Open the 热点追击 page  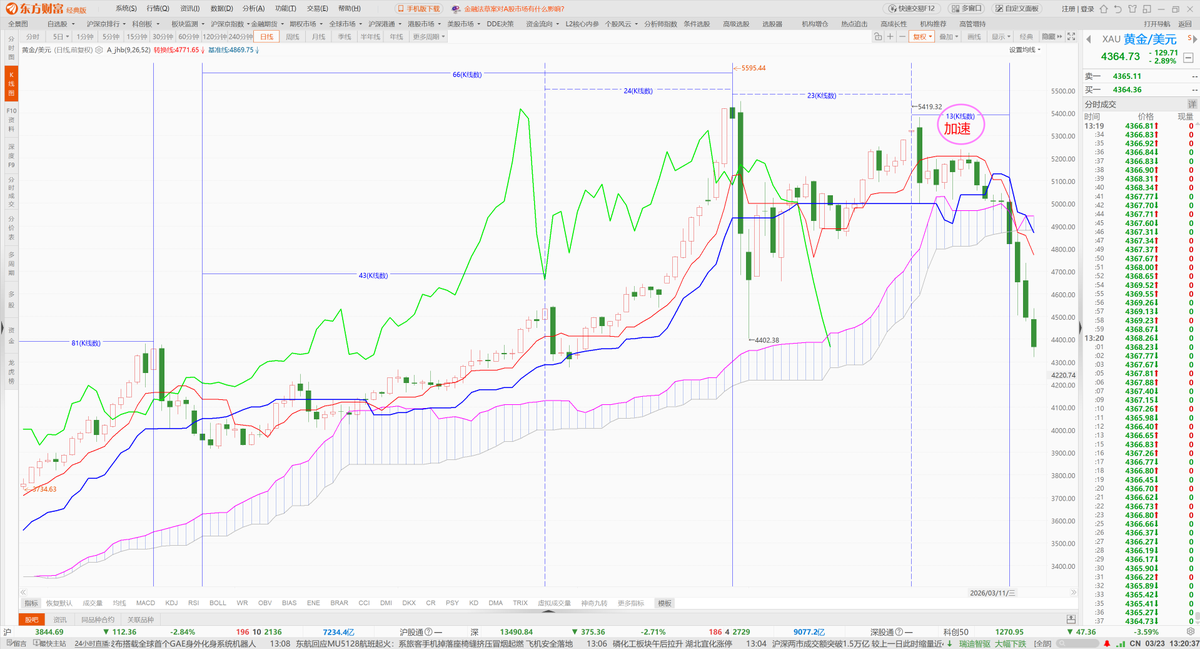(853, 22)
